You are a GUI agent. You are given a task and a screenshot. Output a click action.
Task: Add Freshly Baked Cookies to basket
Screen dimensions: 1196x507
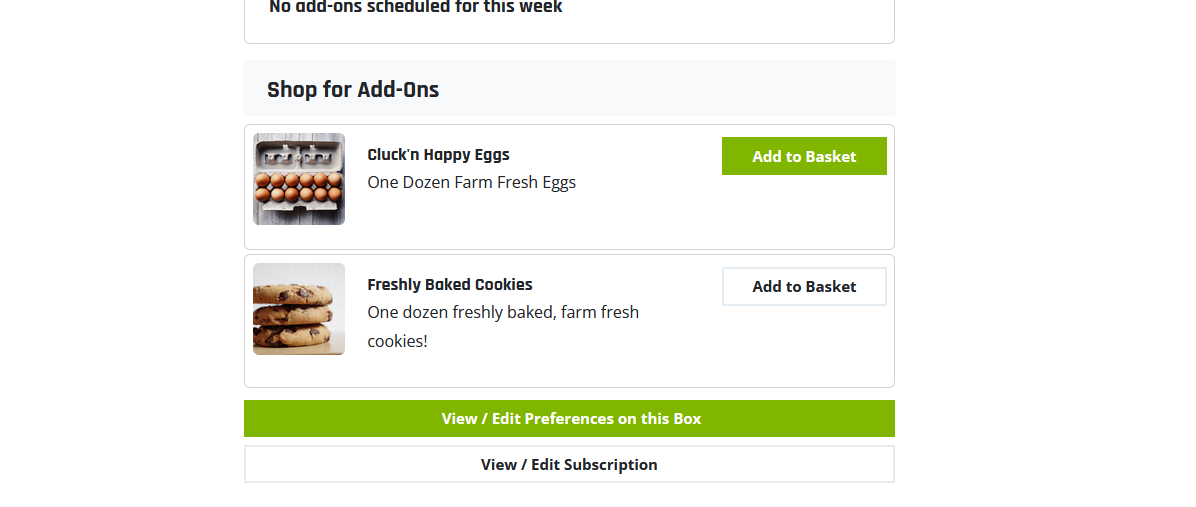[804, 287]
